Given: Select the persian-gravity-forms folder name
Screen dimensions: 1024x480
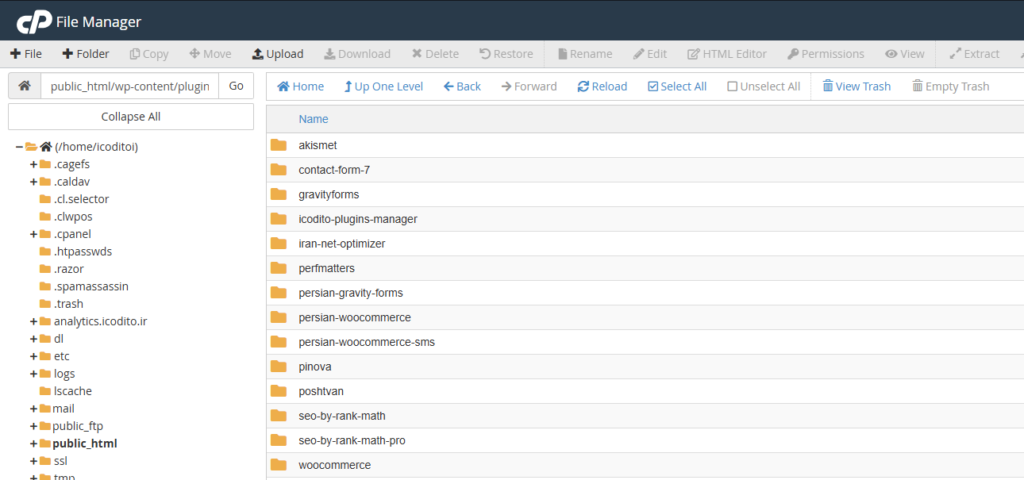Looking at the screenshot, I should tap(351, 293).
